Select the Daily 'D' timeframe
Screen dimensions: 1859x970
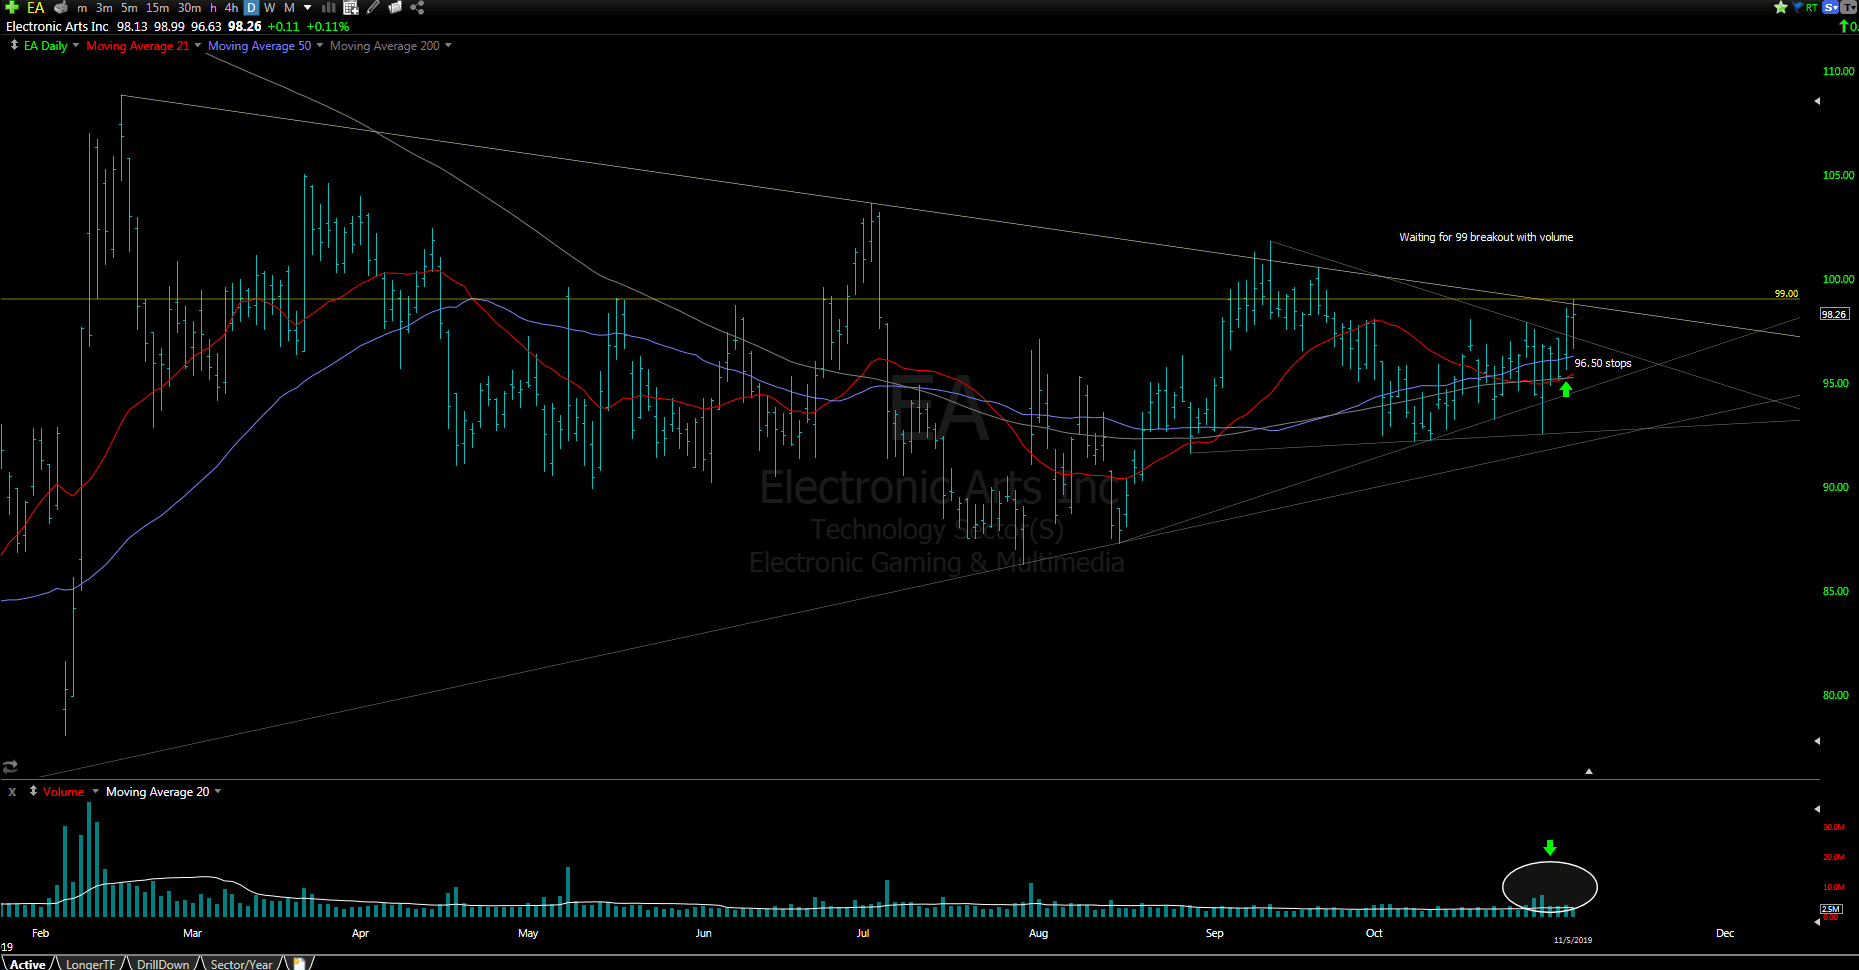251,7
